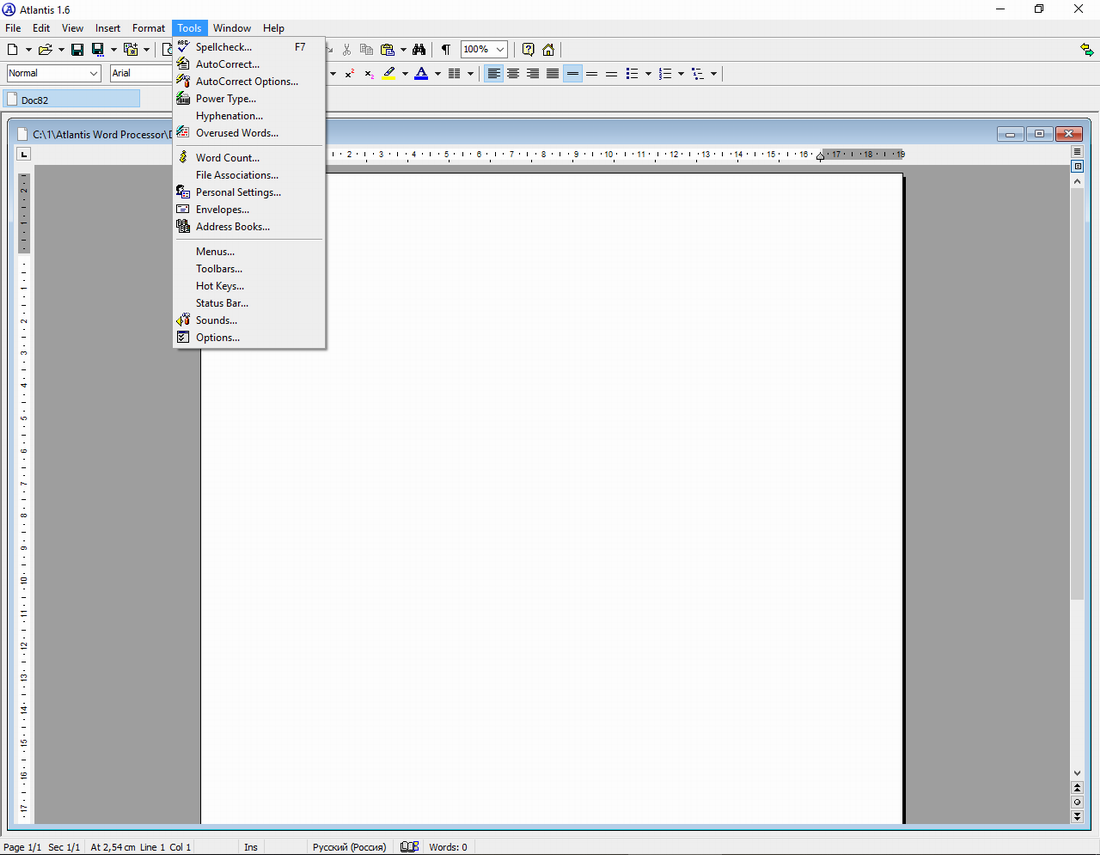Click the Outline list icon
The height and width of the screenshot is (855, 1100).
pyautogui.click(x=698, y=74)
